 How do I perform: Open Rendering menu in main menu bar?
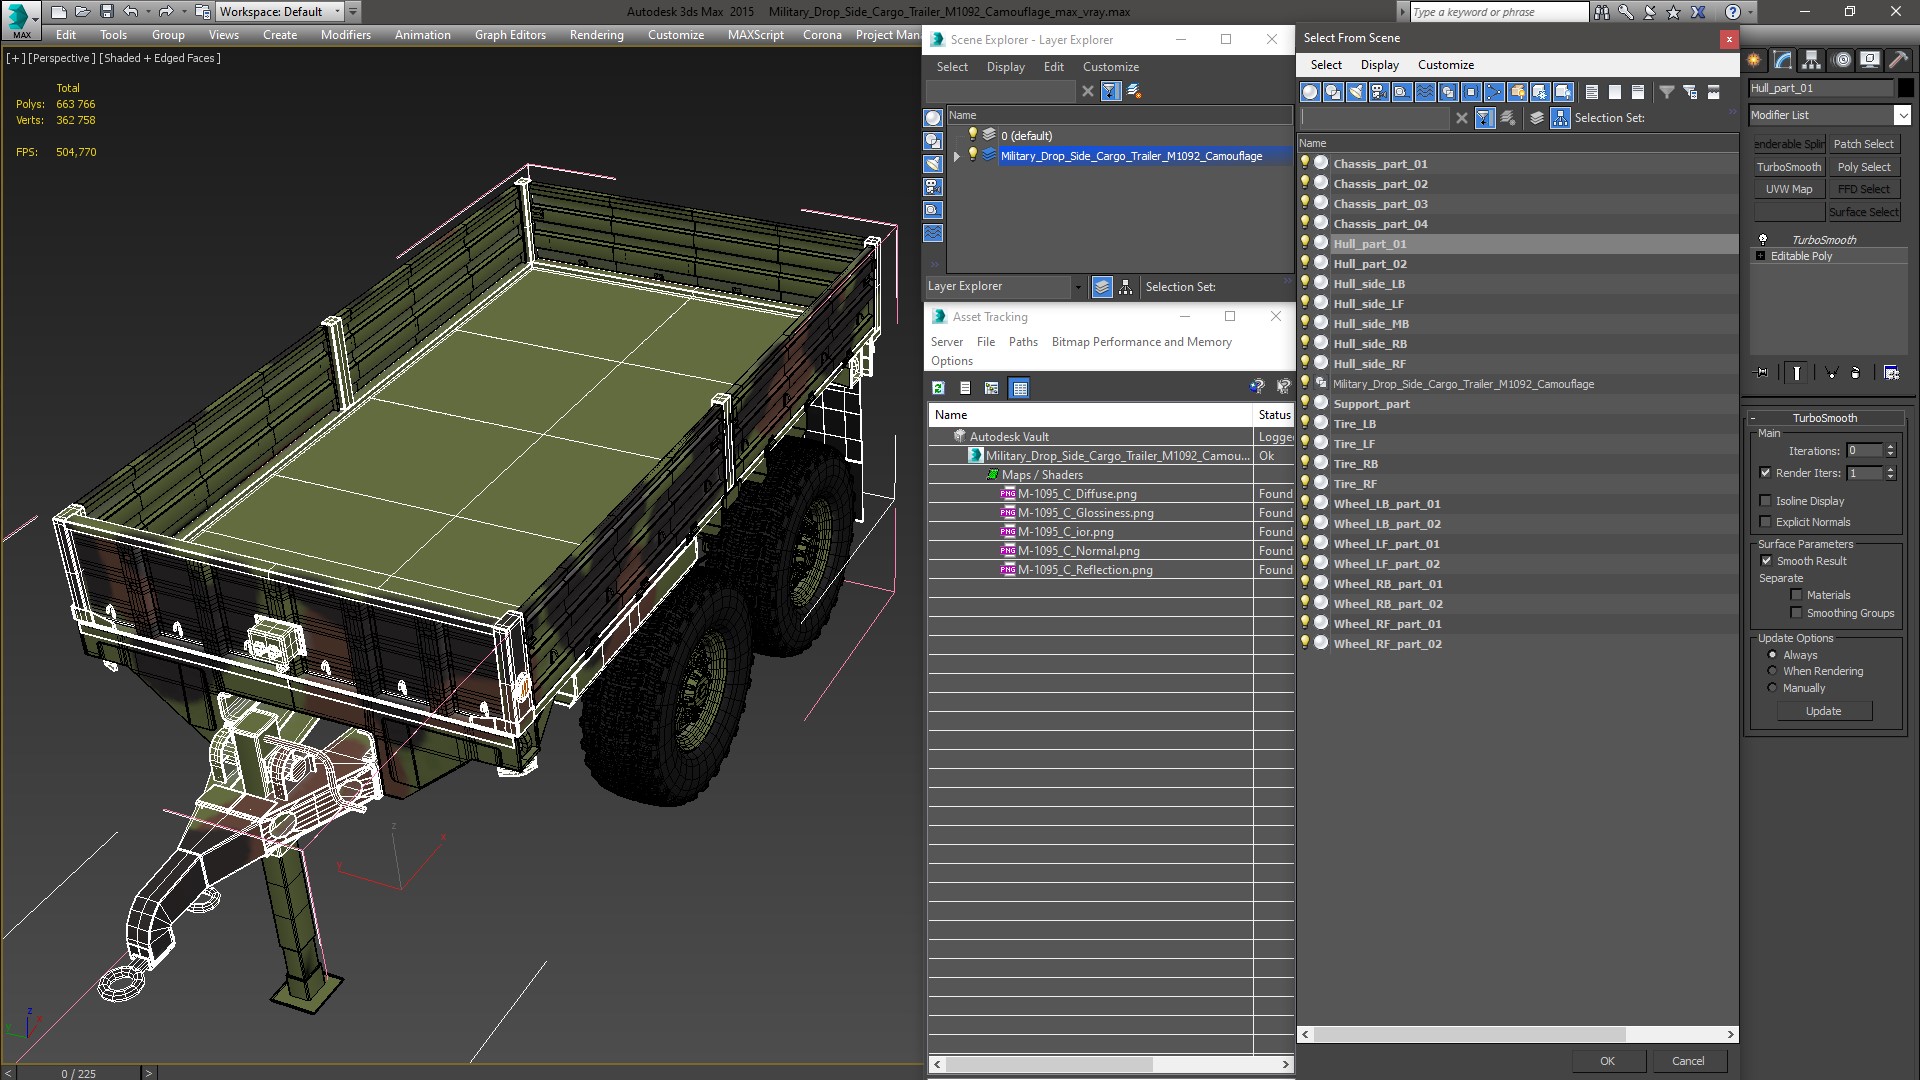click(x=596, y=35)
